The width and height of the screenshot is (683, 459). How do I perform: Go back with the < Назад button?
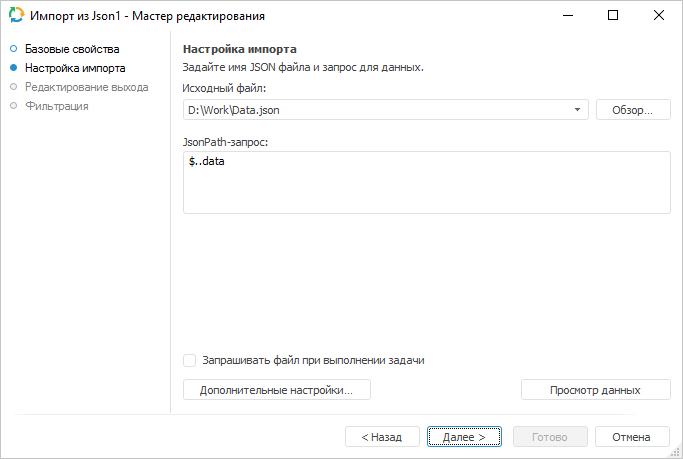coord(382,437)
